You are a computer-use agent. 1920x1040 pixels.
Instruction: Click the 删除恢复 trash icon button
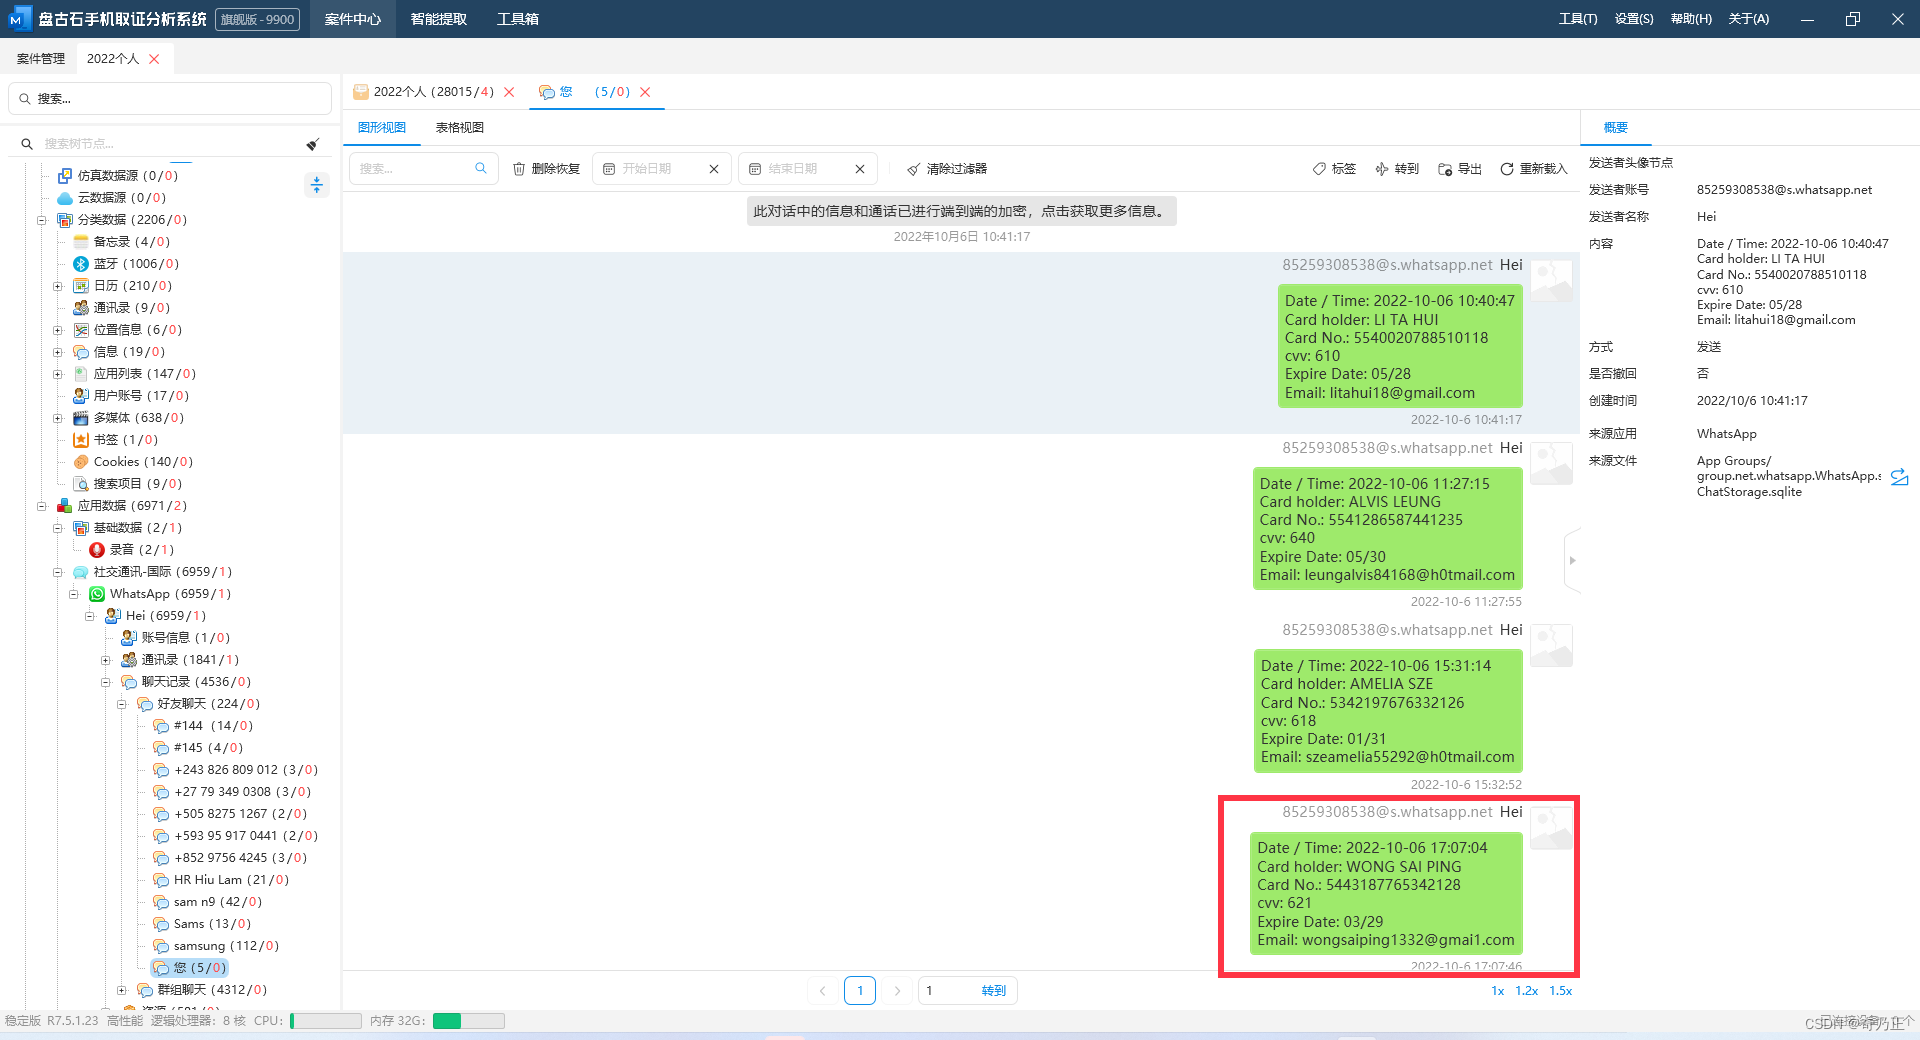click(x=519, y=169)
